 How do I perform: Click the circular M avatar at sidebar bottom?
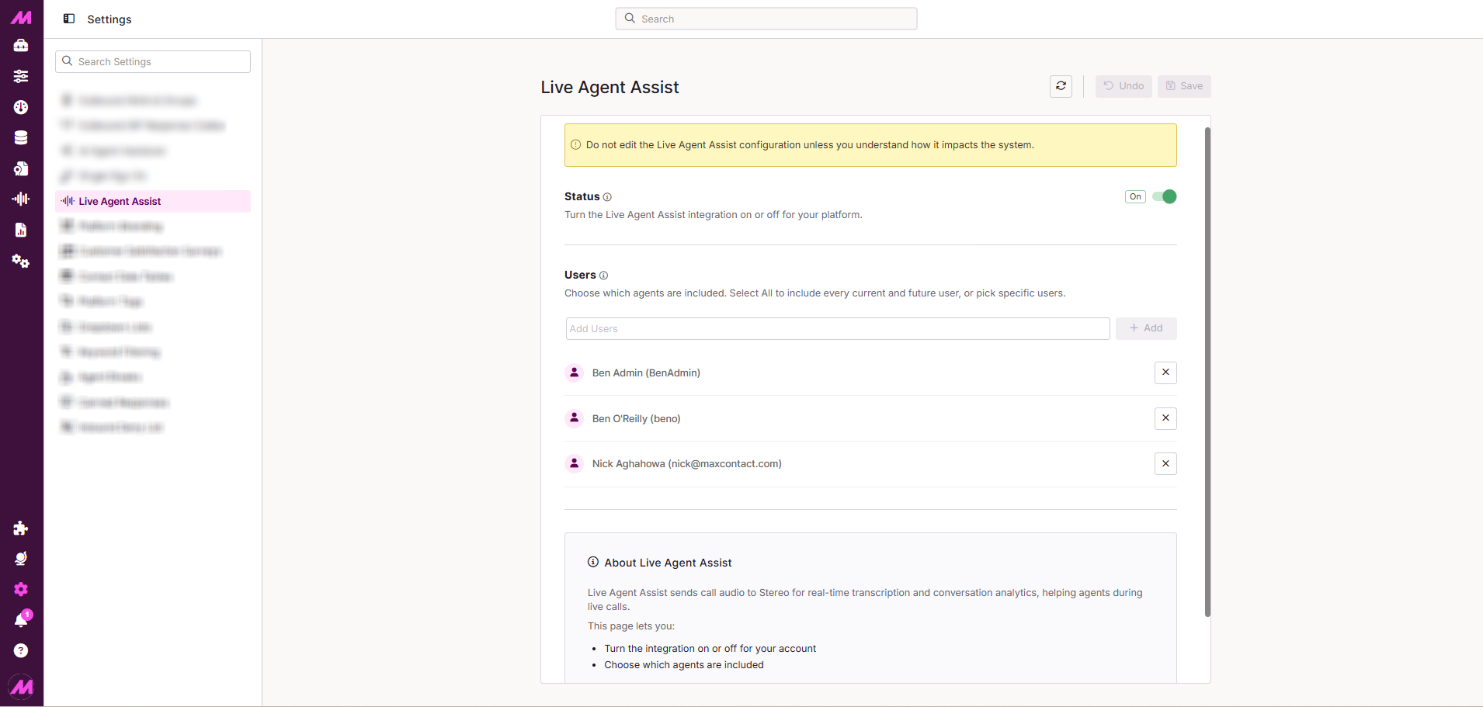[x=21, y=686]
